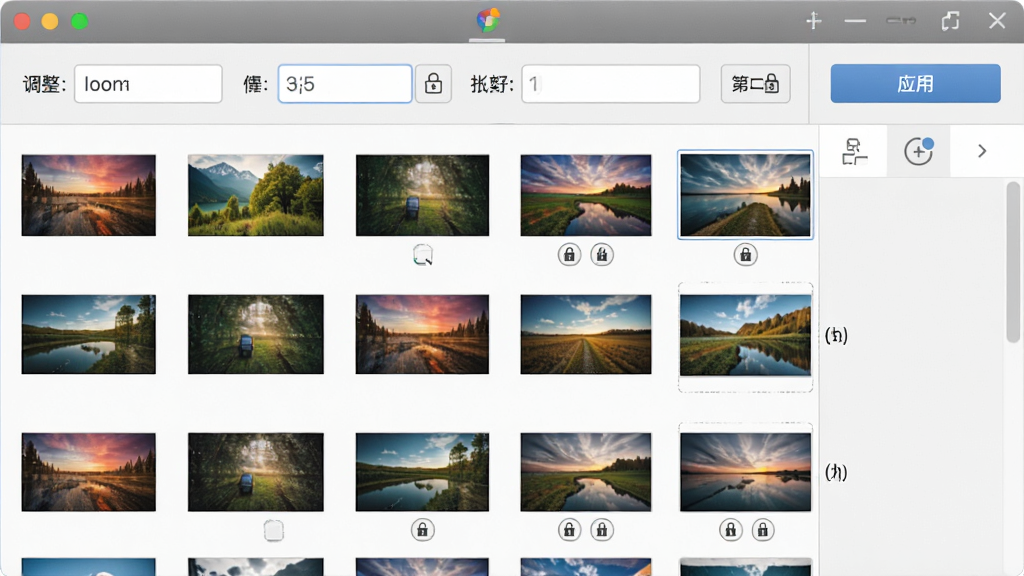Toggle right lock under top-row winding river thumbnail
The image size is (1024, 576).
(602, 255)
